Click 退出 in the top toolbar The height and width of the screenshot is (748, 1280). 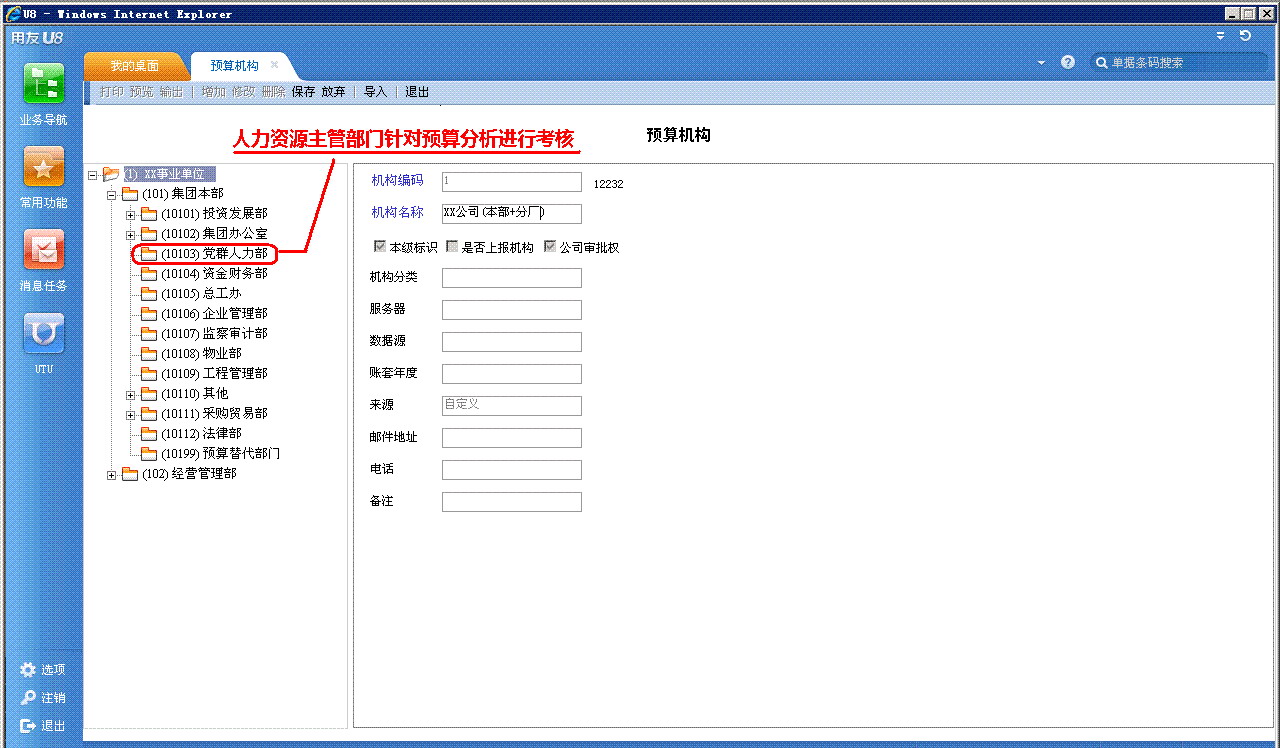pyautogui.click(x=417, y=92)
